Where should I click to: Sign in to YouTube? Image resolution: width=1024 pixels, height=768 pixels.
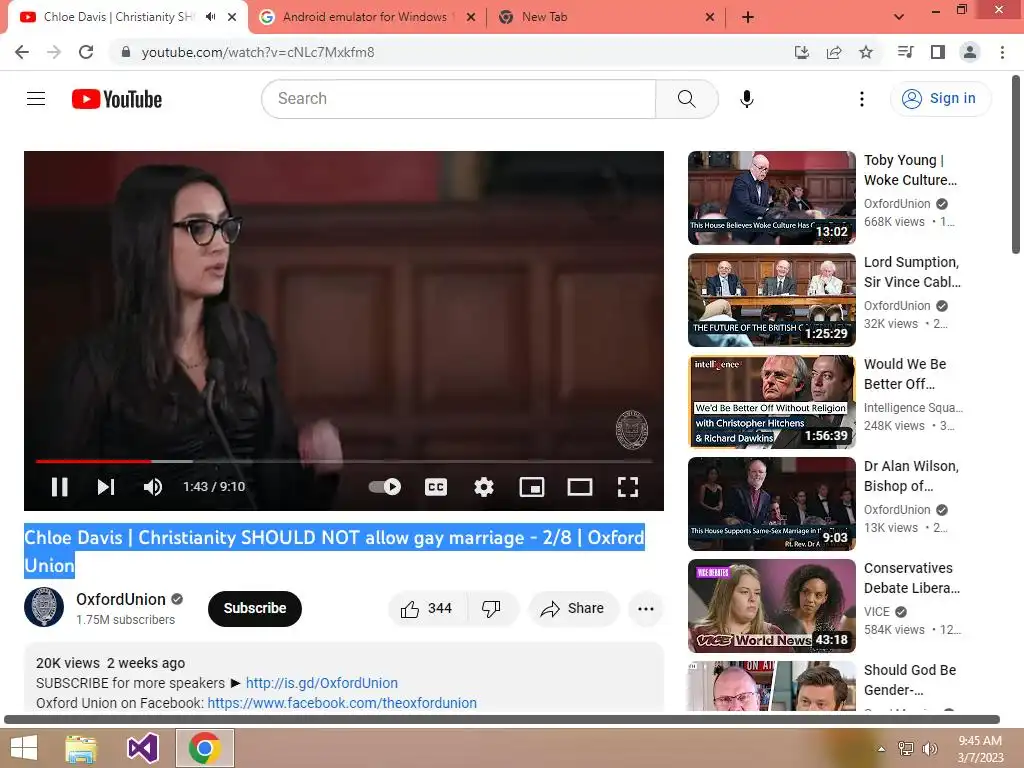pos(940,99)
